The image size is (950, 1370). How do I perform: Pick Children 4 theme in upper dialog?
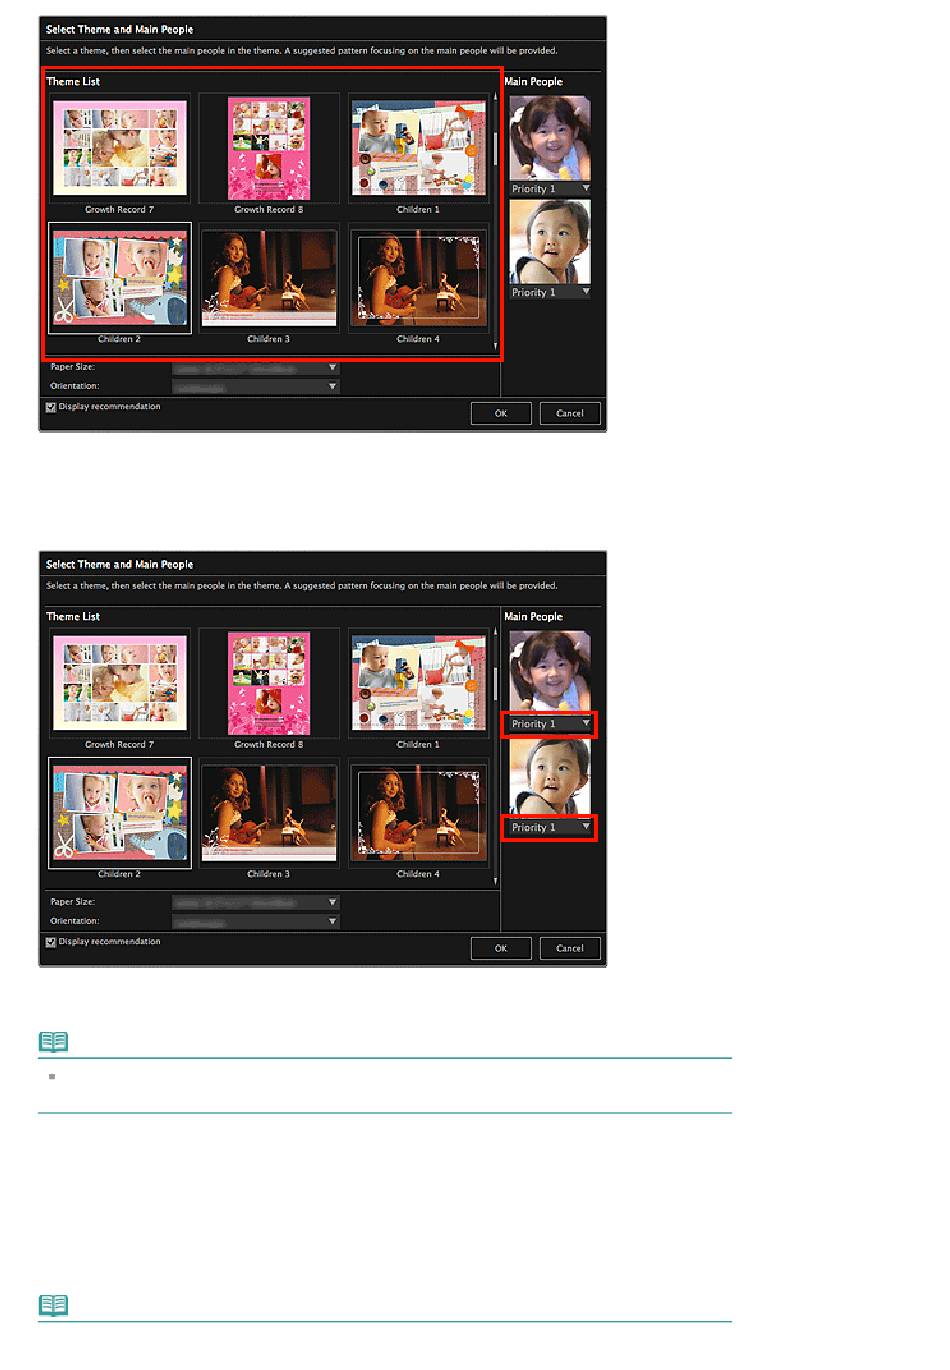418,279
